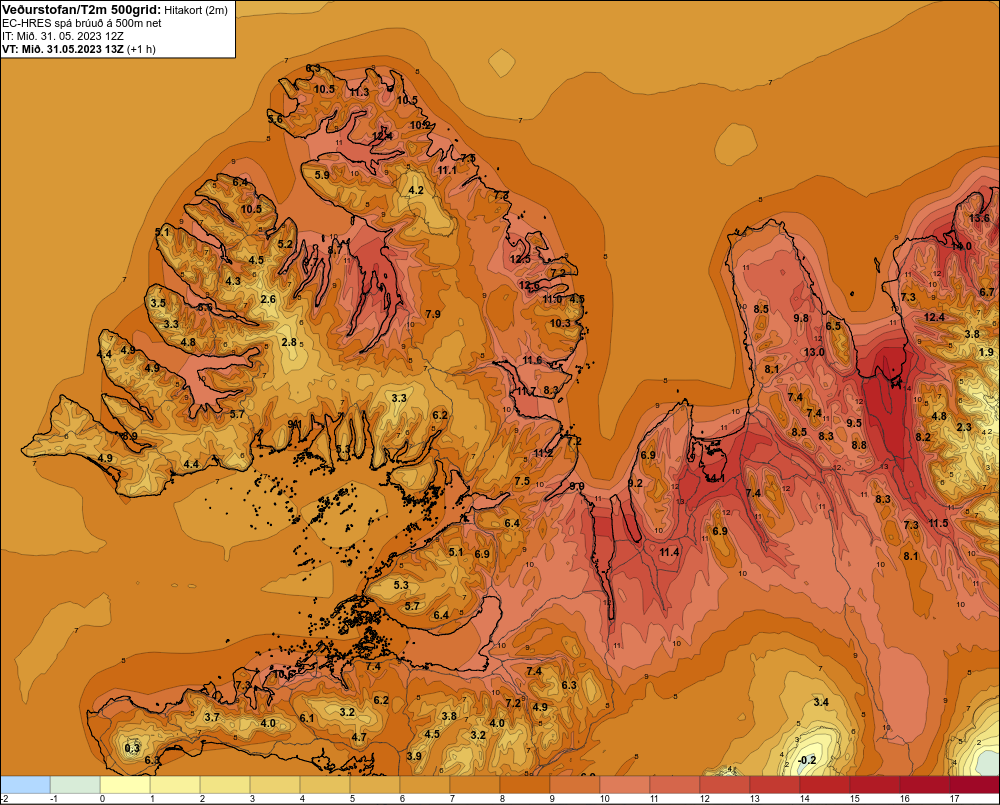Click the 4.7 temperature value

point(359,737)
